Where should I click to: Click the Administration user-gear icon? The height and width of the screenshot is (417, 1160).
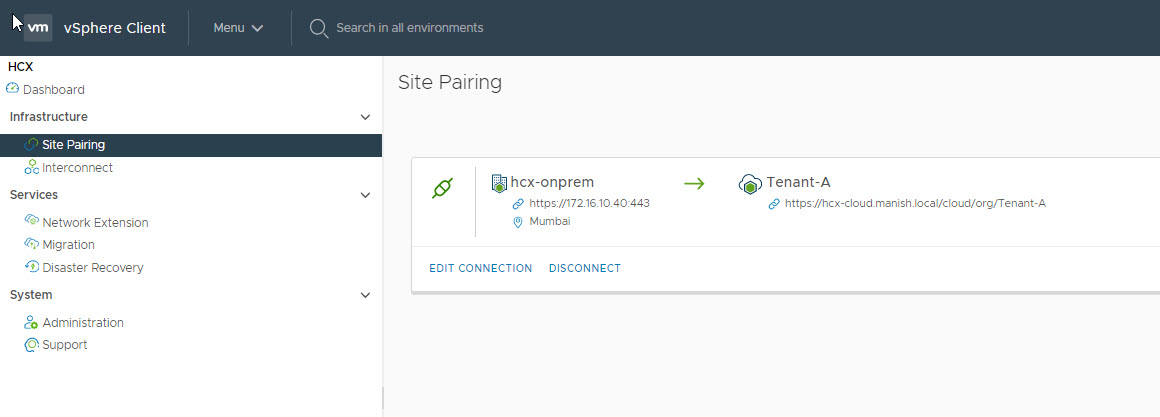point(31,323)
